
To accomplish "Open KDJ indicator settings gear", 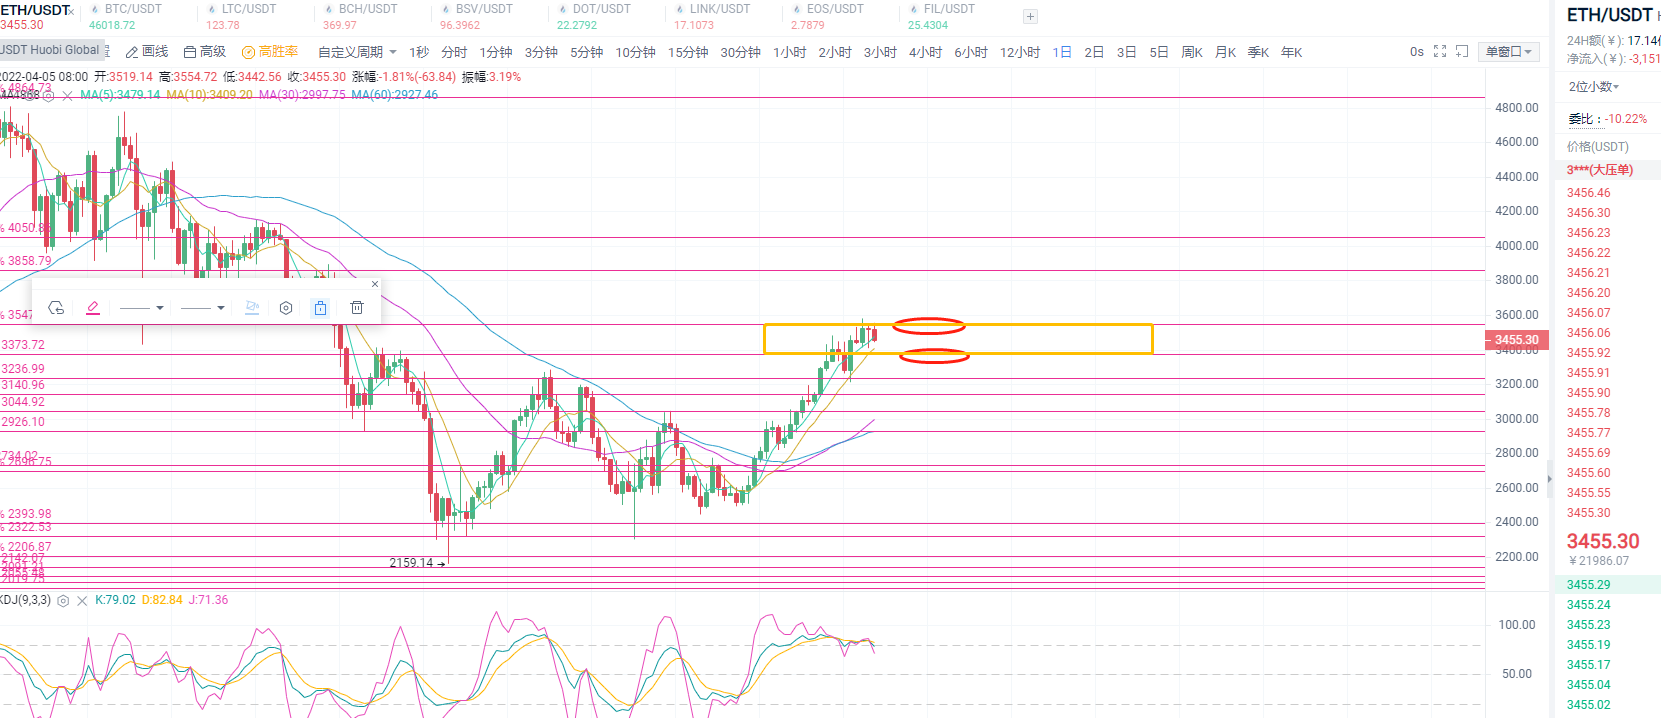I will 63,601.
